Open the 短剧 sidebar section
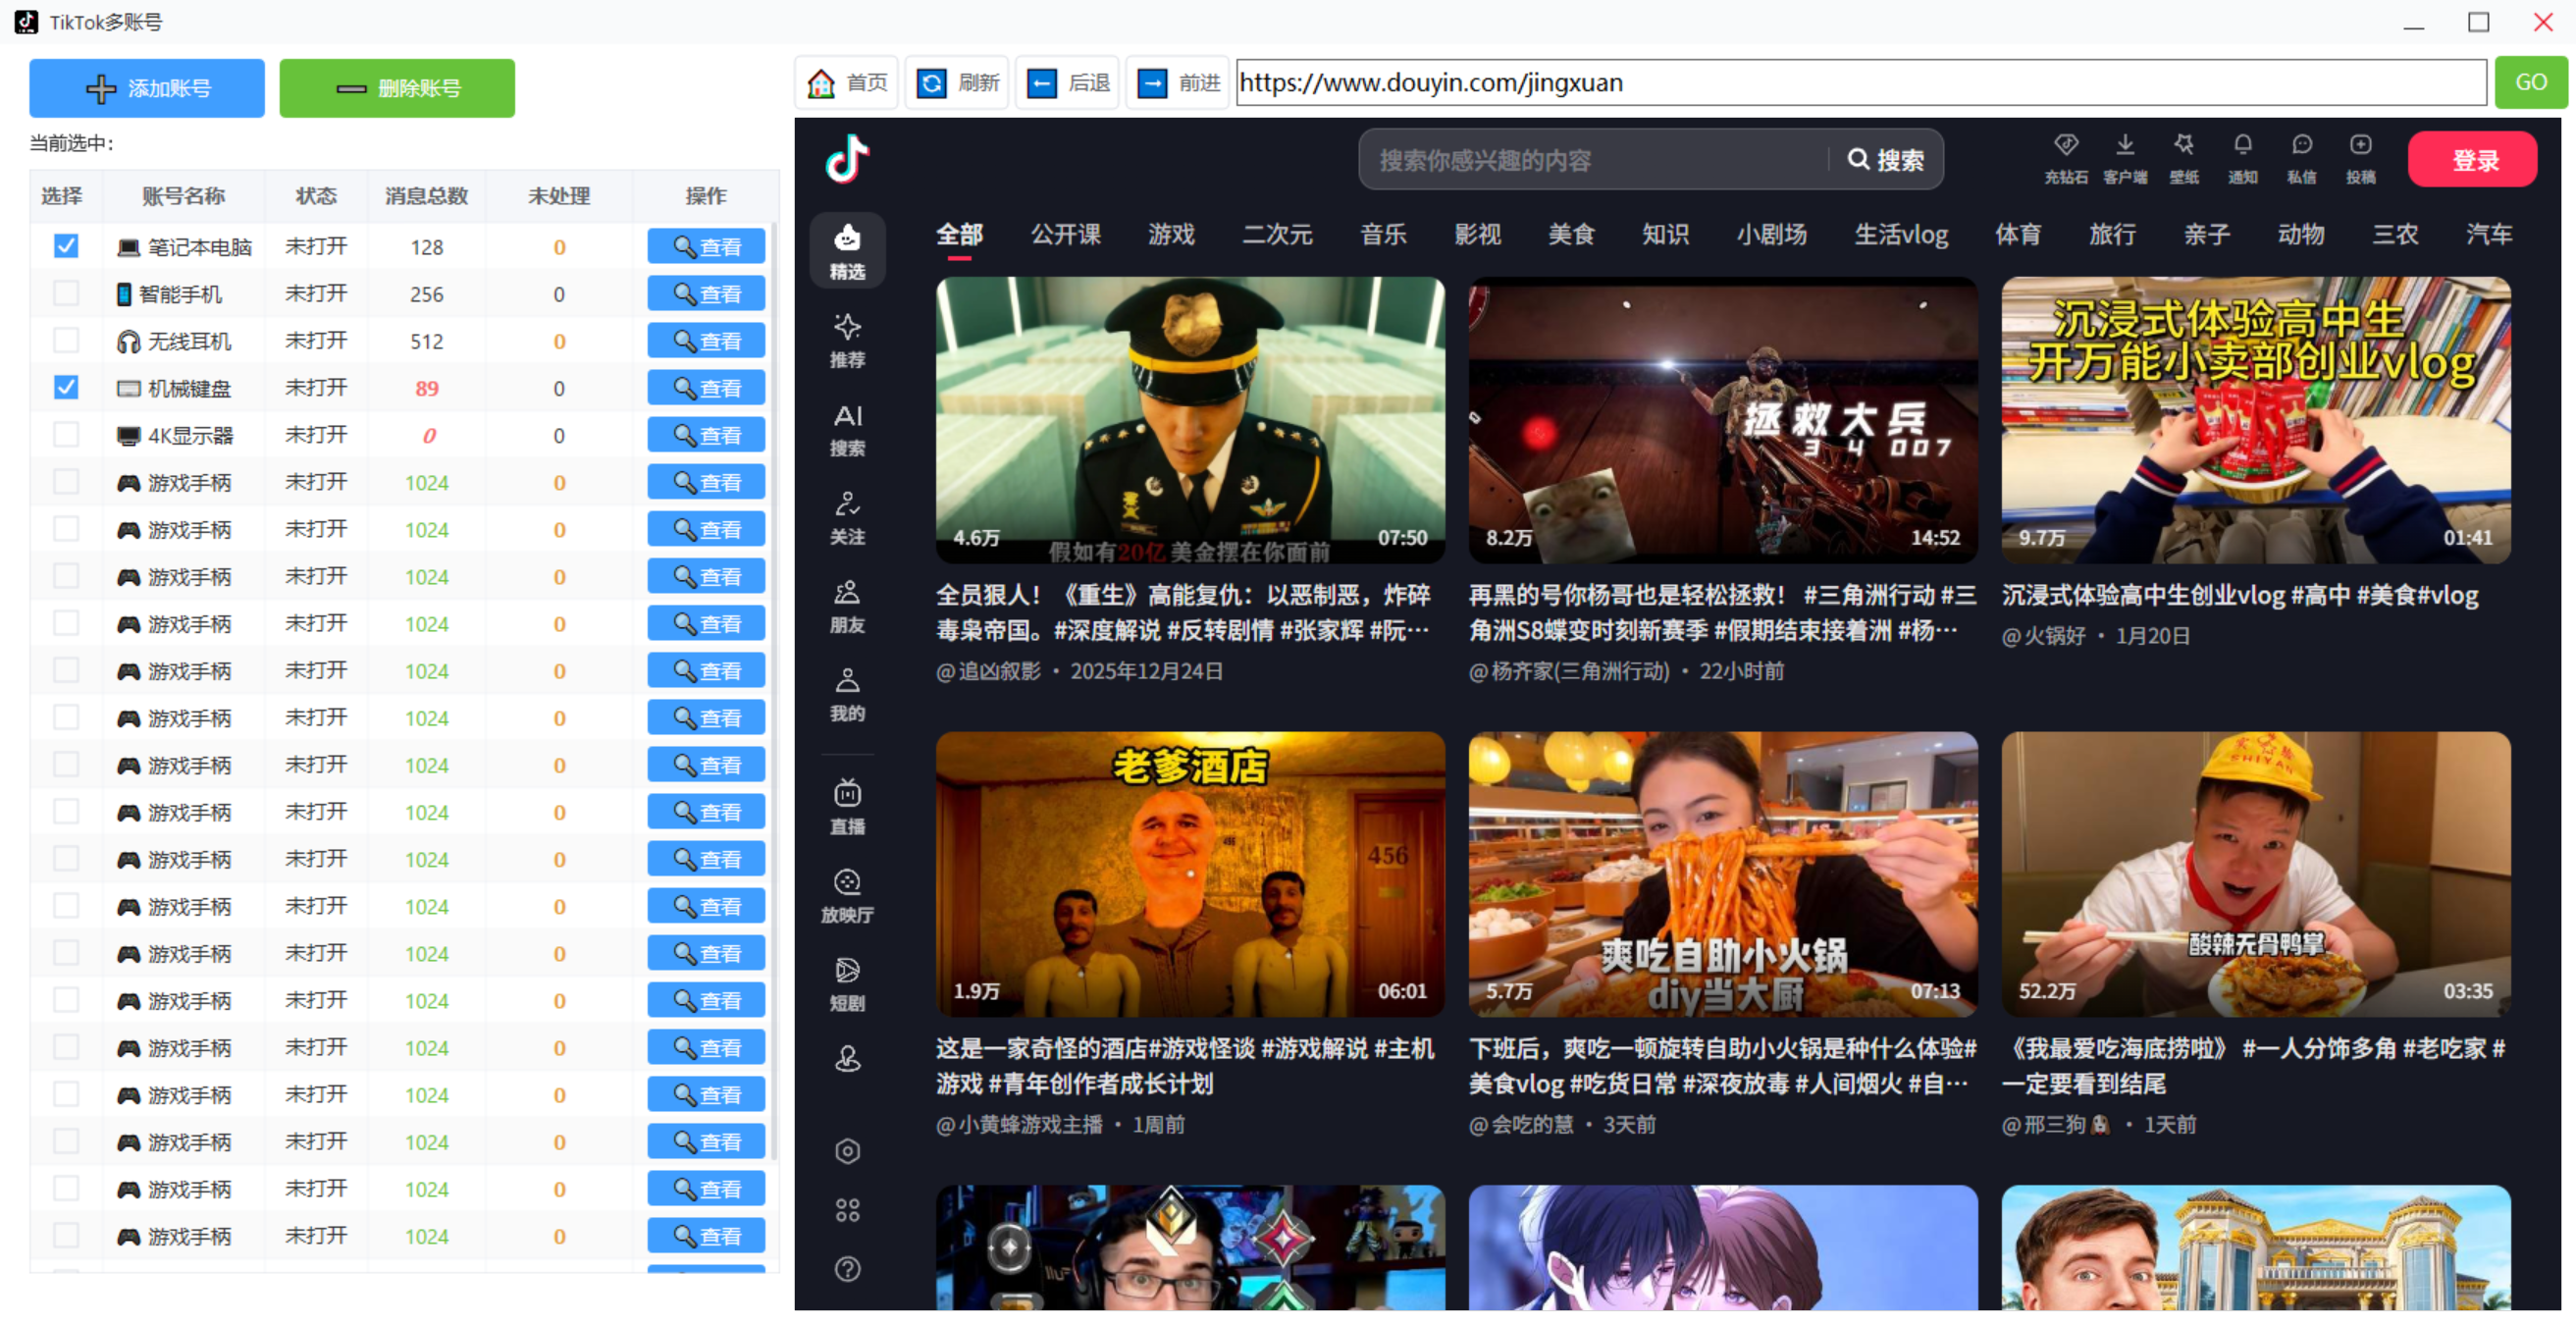The height and width of the screenshot is (1325, 2576). (847, 984)
